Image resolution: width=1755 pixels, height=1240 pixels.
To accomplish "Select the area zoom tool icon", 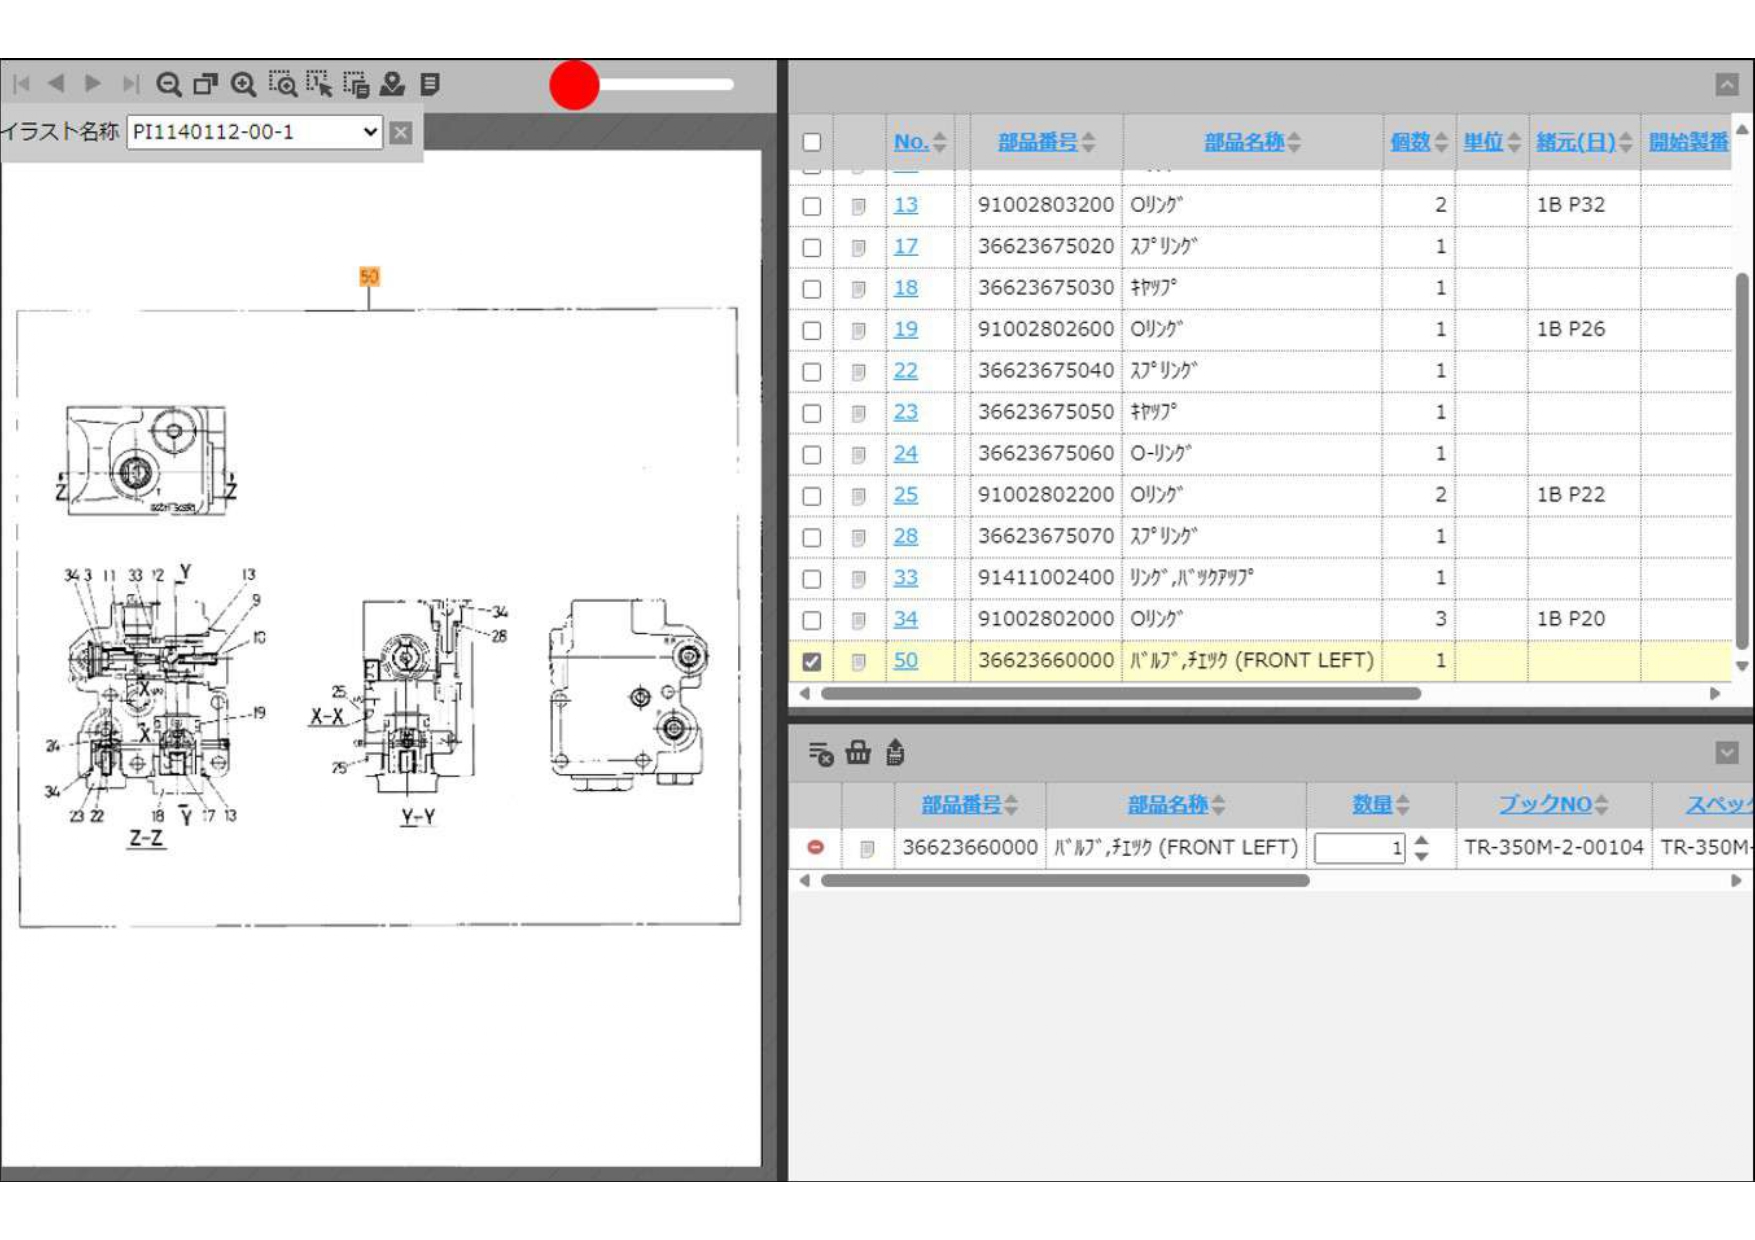I will click(282, 85).
